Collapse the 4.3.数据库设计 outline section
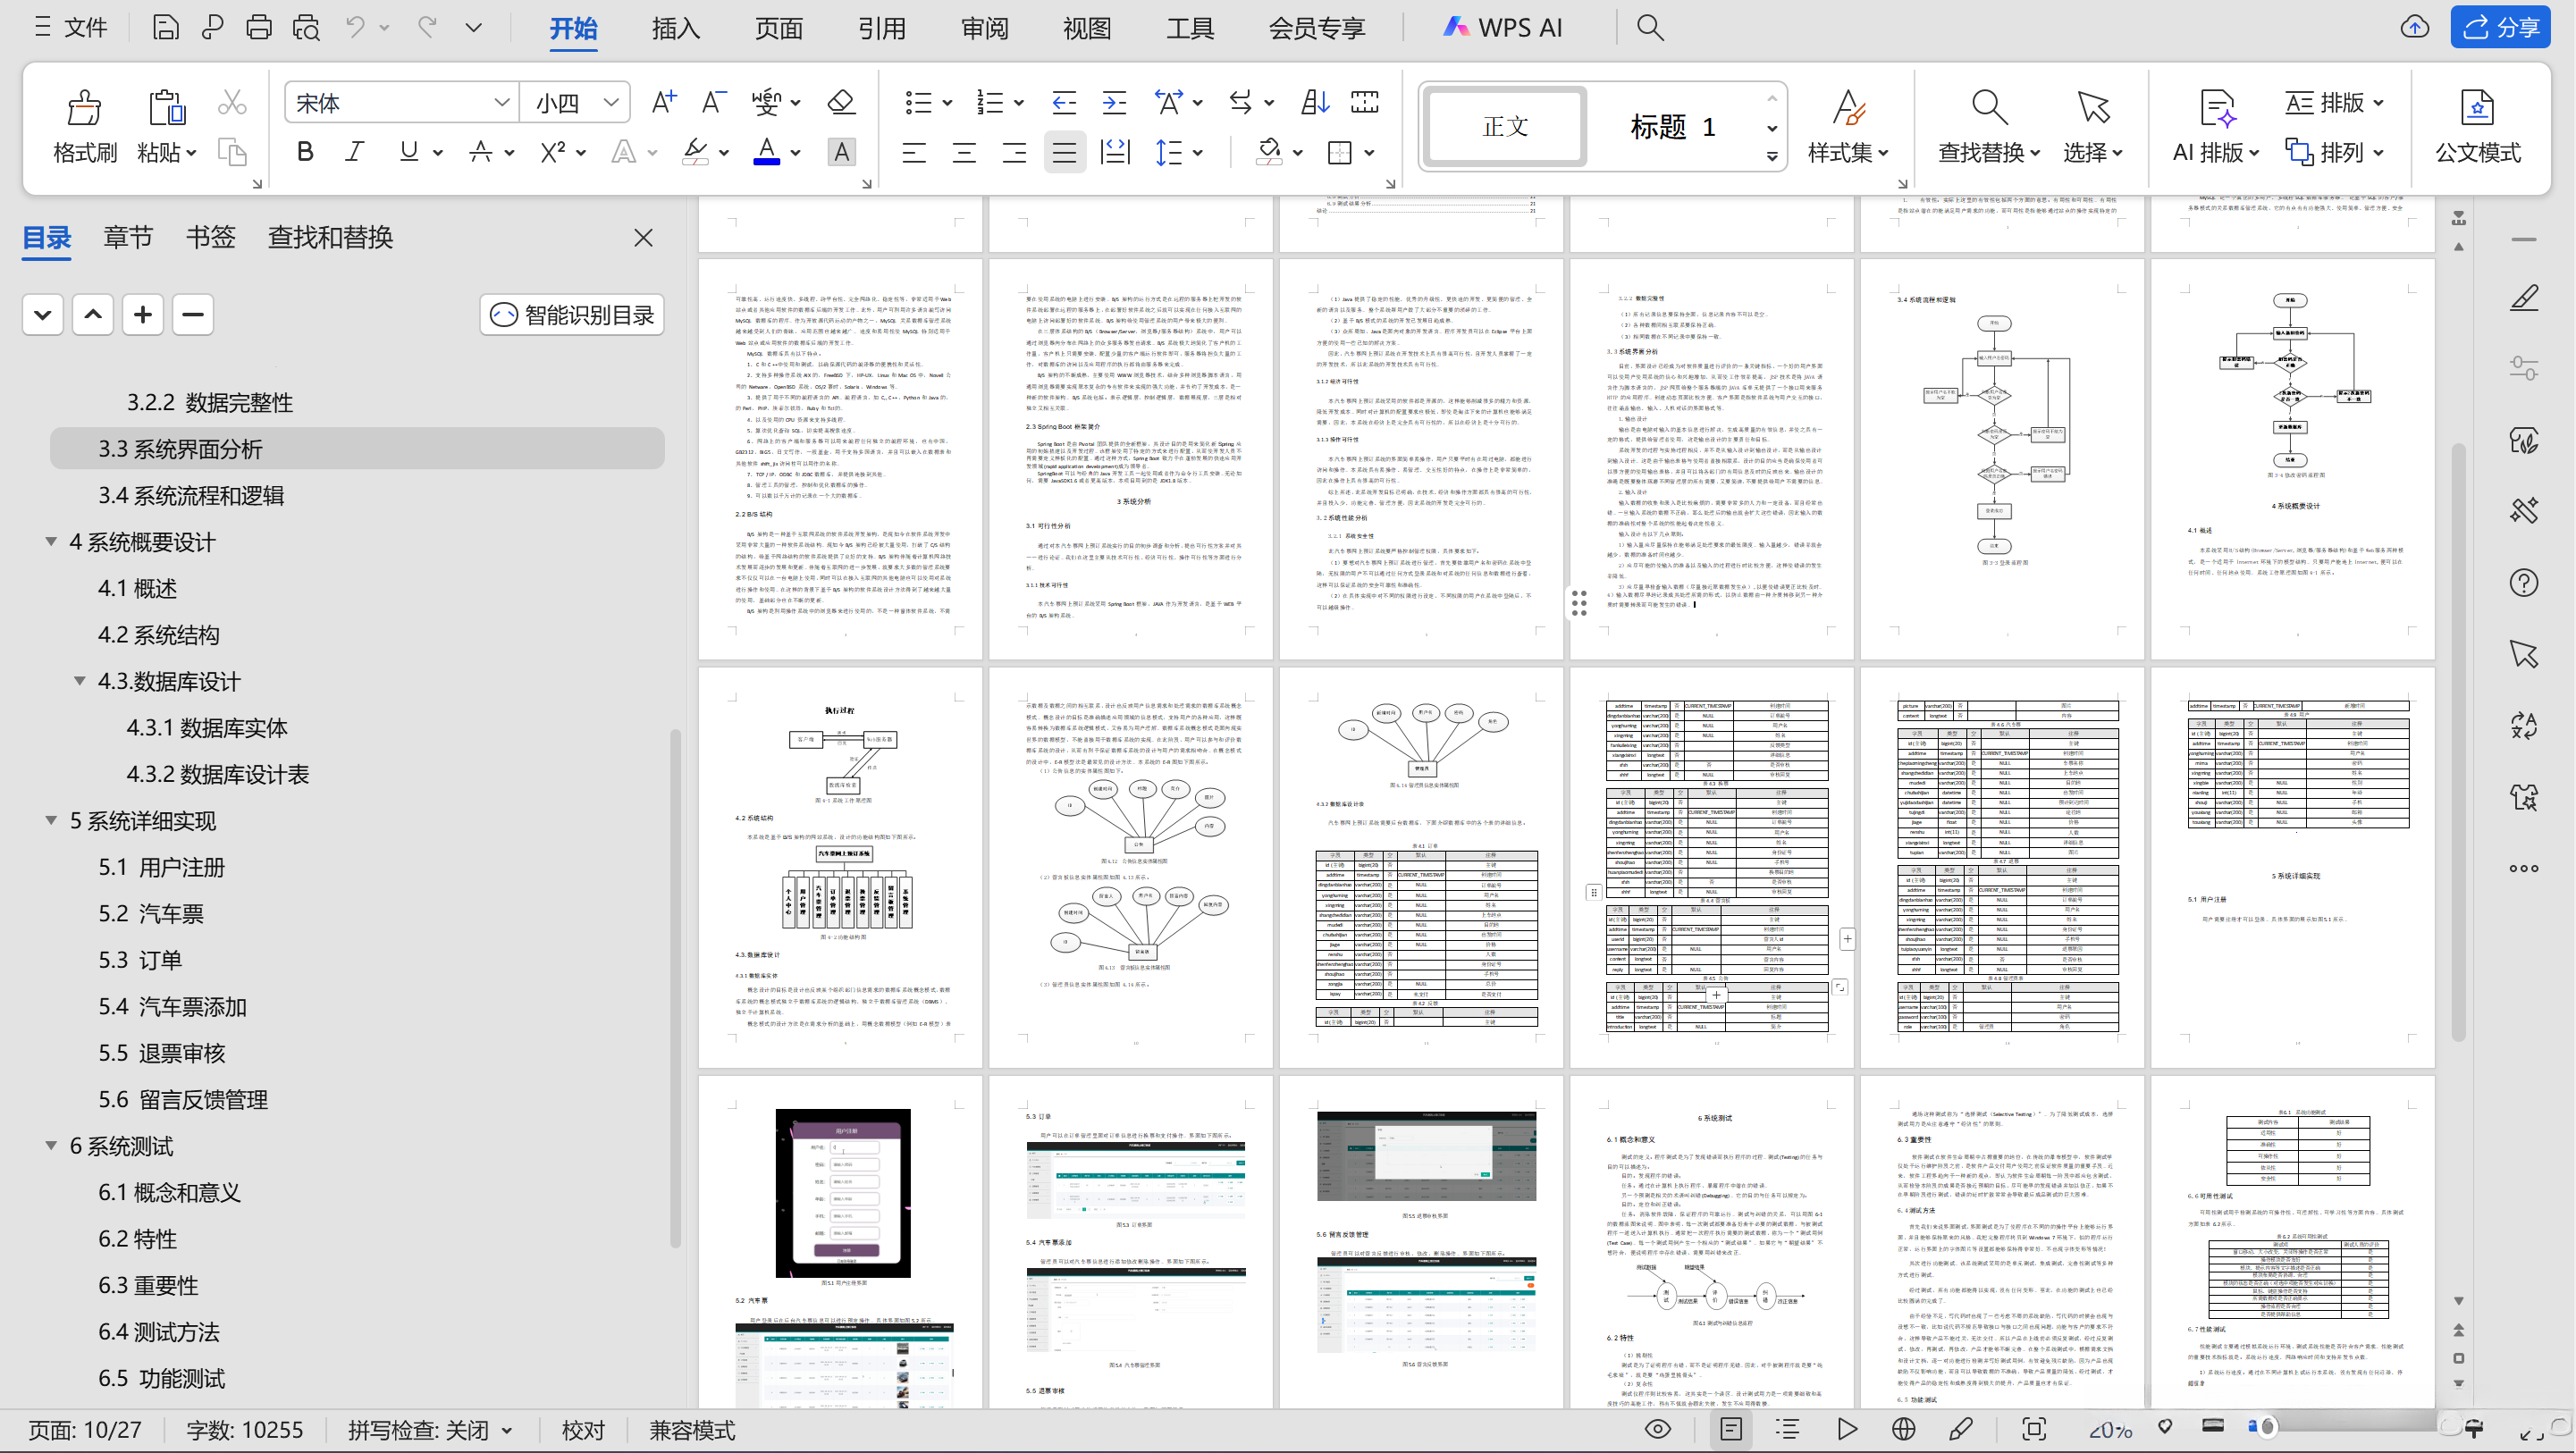 coord(80,681)
